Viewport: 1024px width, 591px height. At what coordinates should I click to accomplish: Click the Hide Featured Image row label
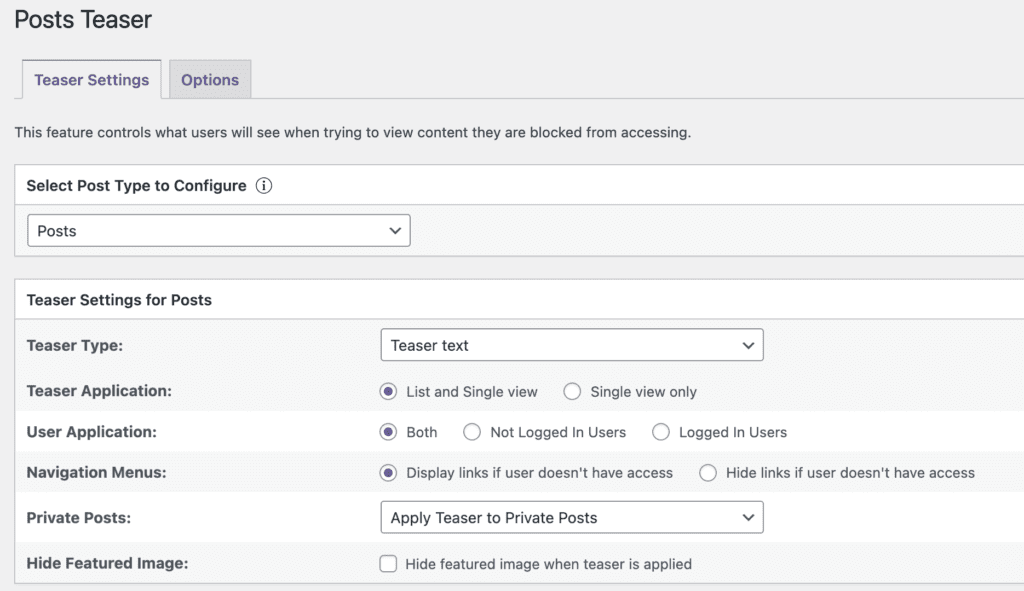point(107,564)
